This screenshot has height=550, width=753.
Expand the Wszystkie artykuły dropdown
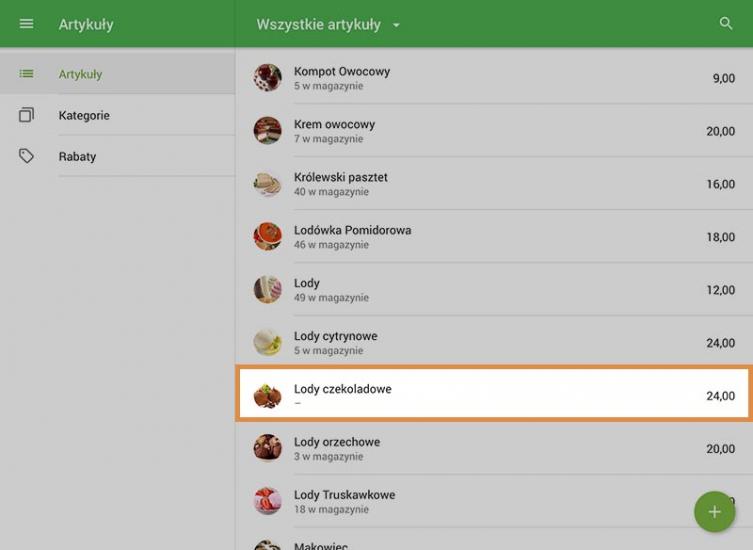[x=328, y=24]
